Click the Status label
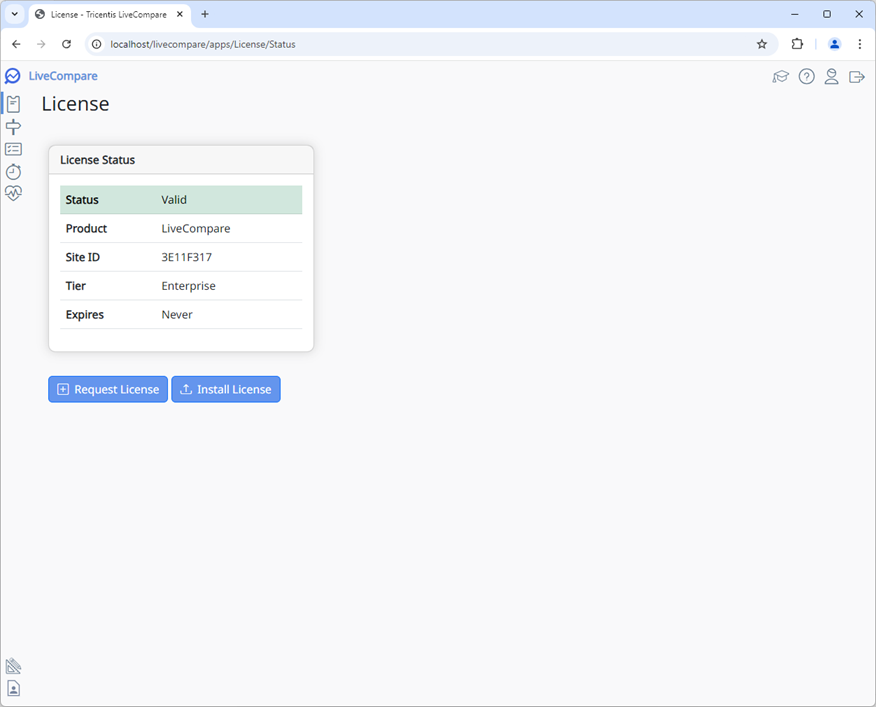Viewport: 876px width, 707px height. tap(82, 200)
